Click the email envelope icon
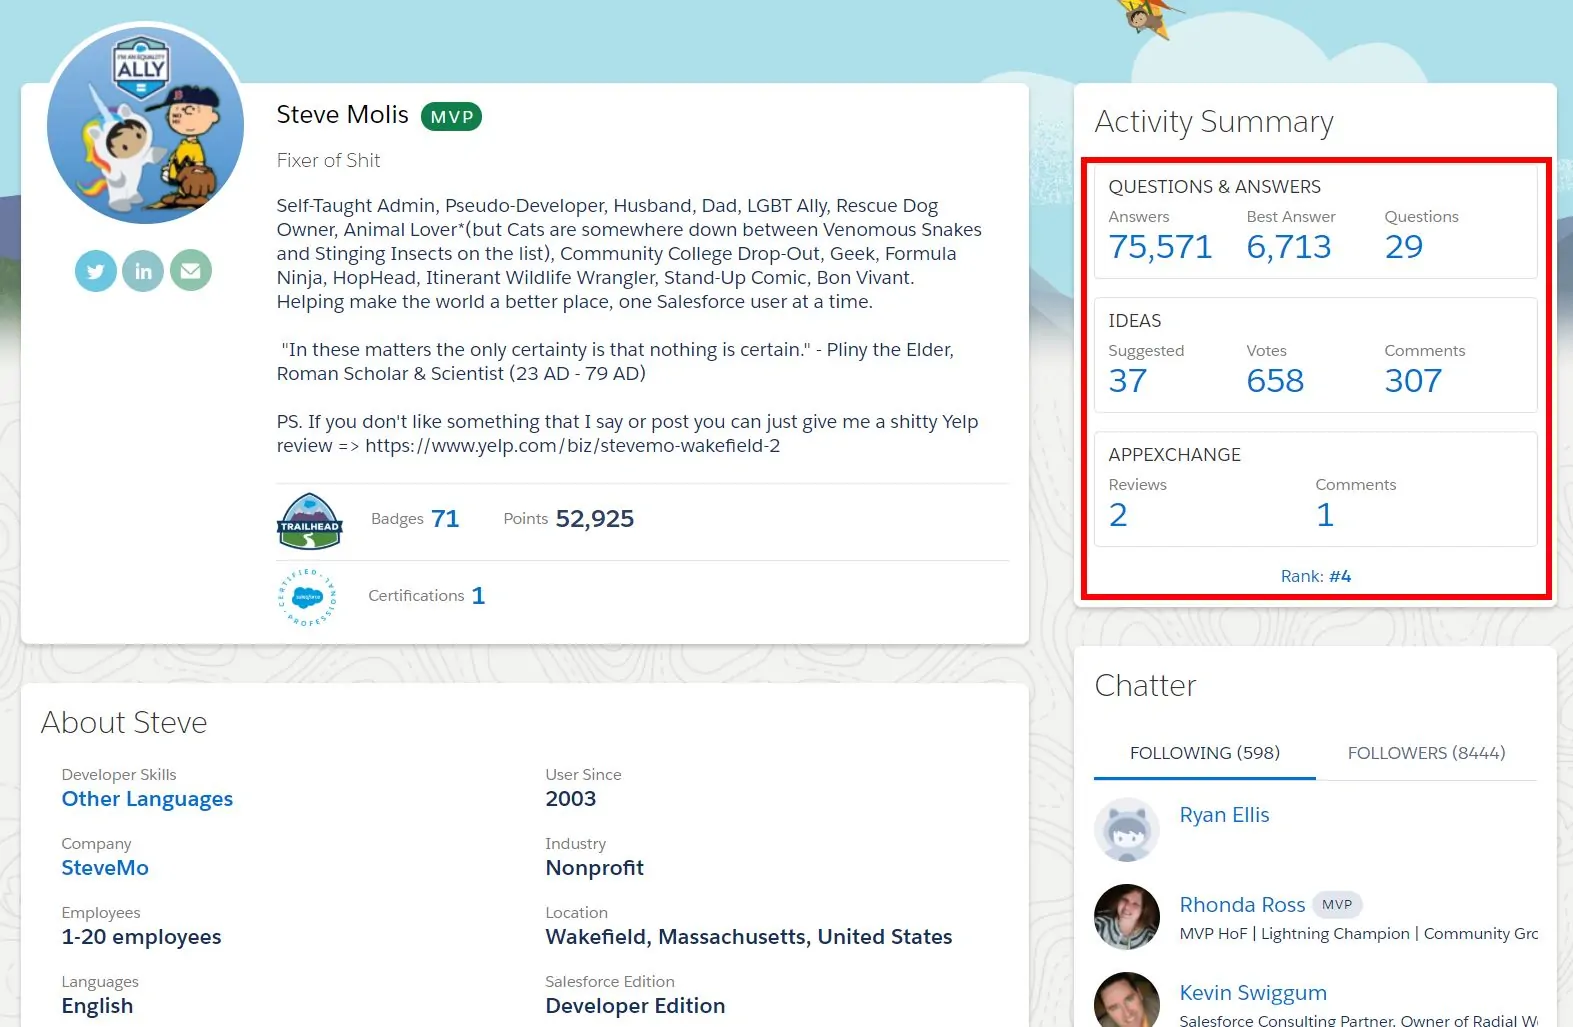1573x1027 pixels. 191,270
